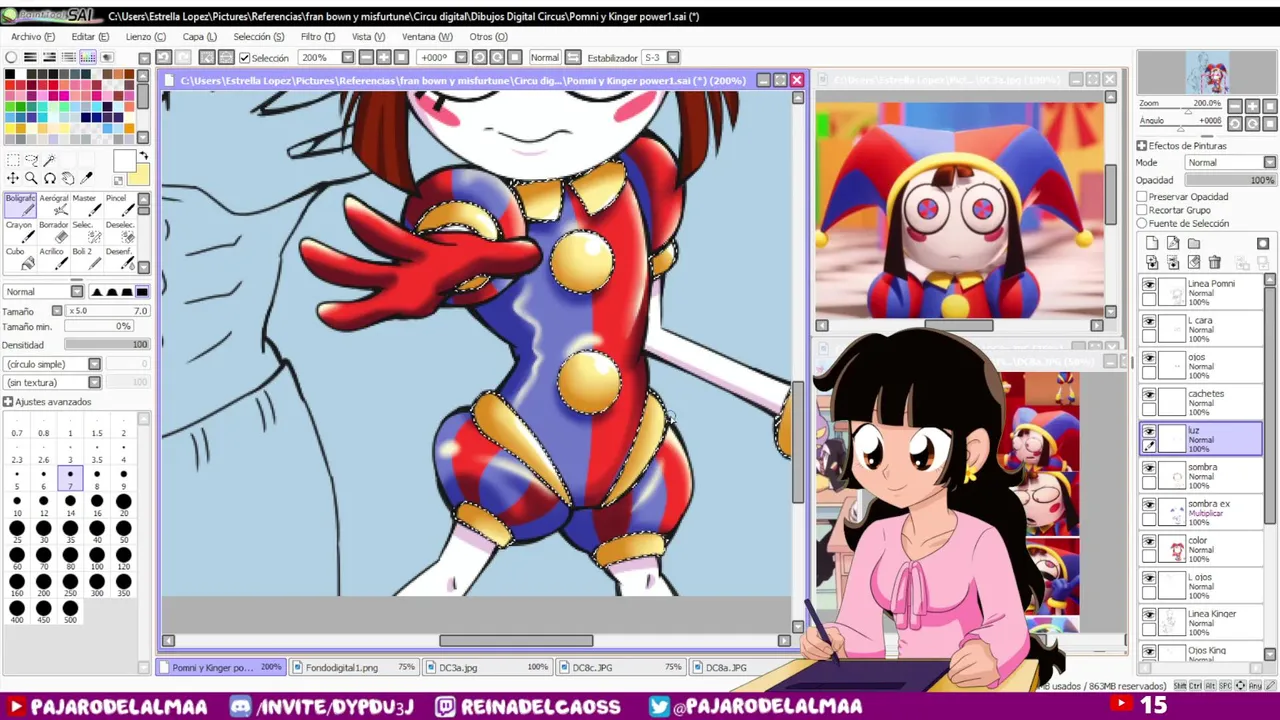The height and width of the screenshot is (720, 1280).
Task: Enable Recortar Grupo checkbox
Action: (1142, 210)
